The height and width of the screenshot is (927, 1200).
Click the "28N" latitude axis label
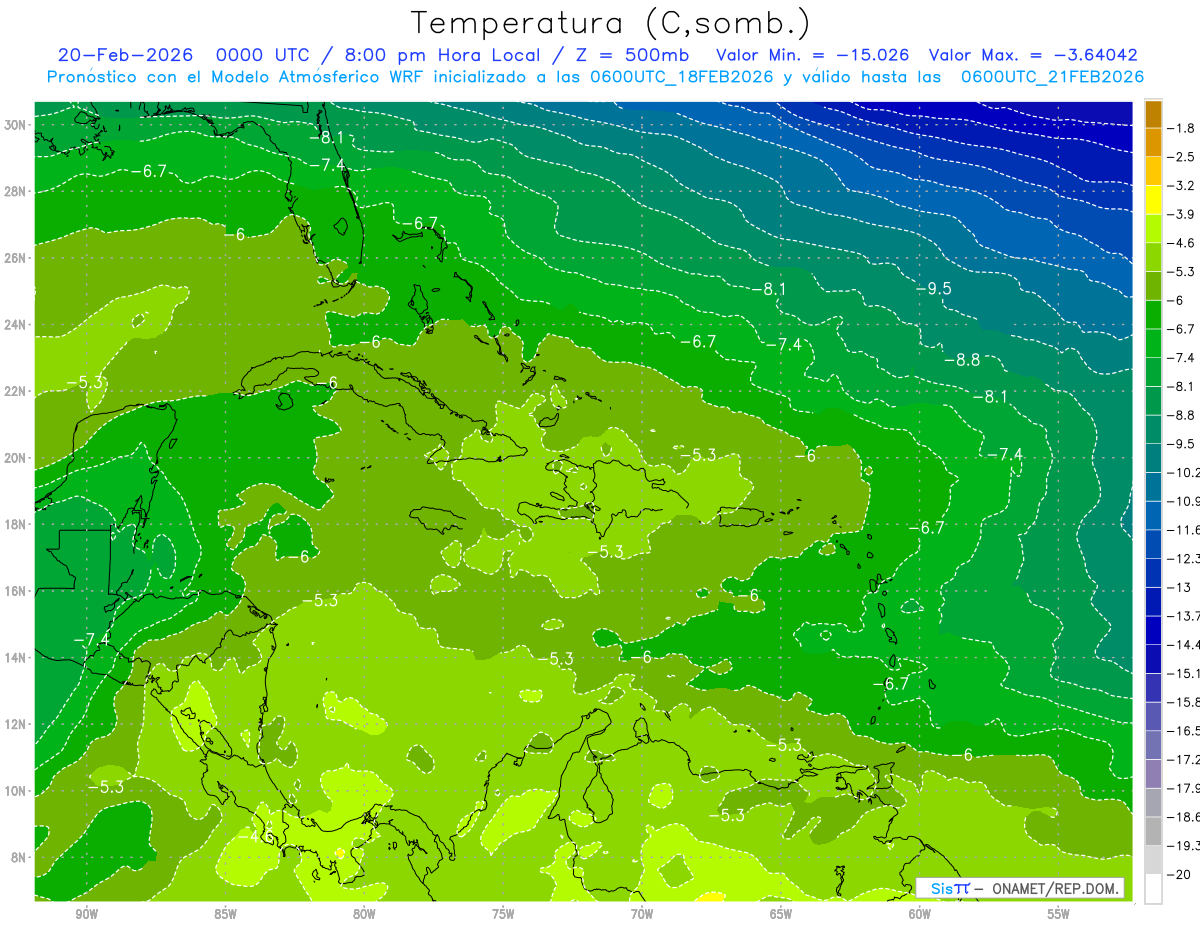click(14, 191)
